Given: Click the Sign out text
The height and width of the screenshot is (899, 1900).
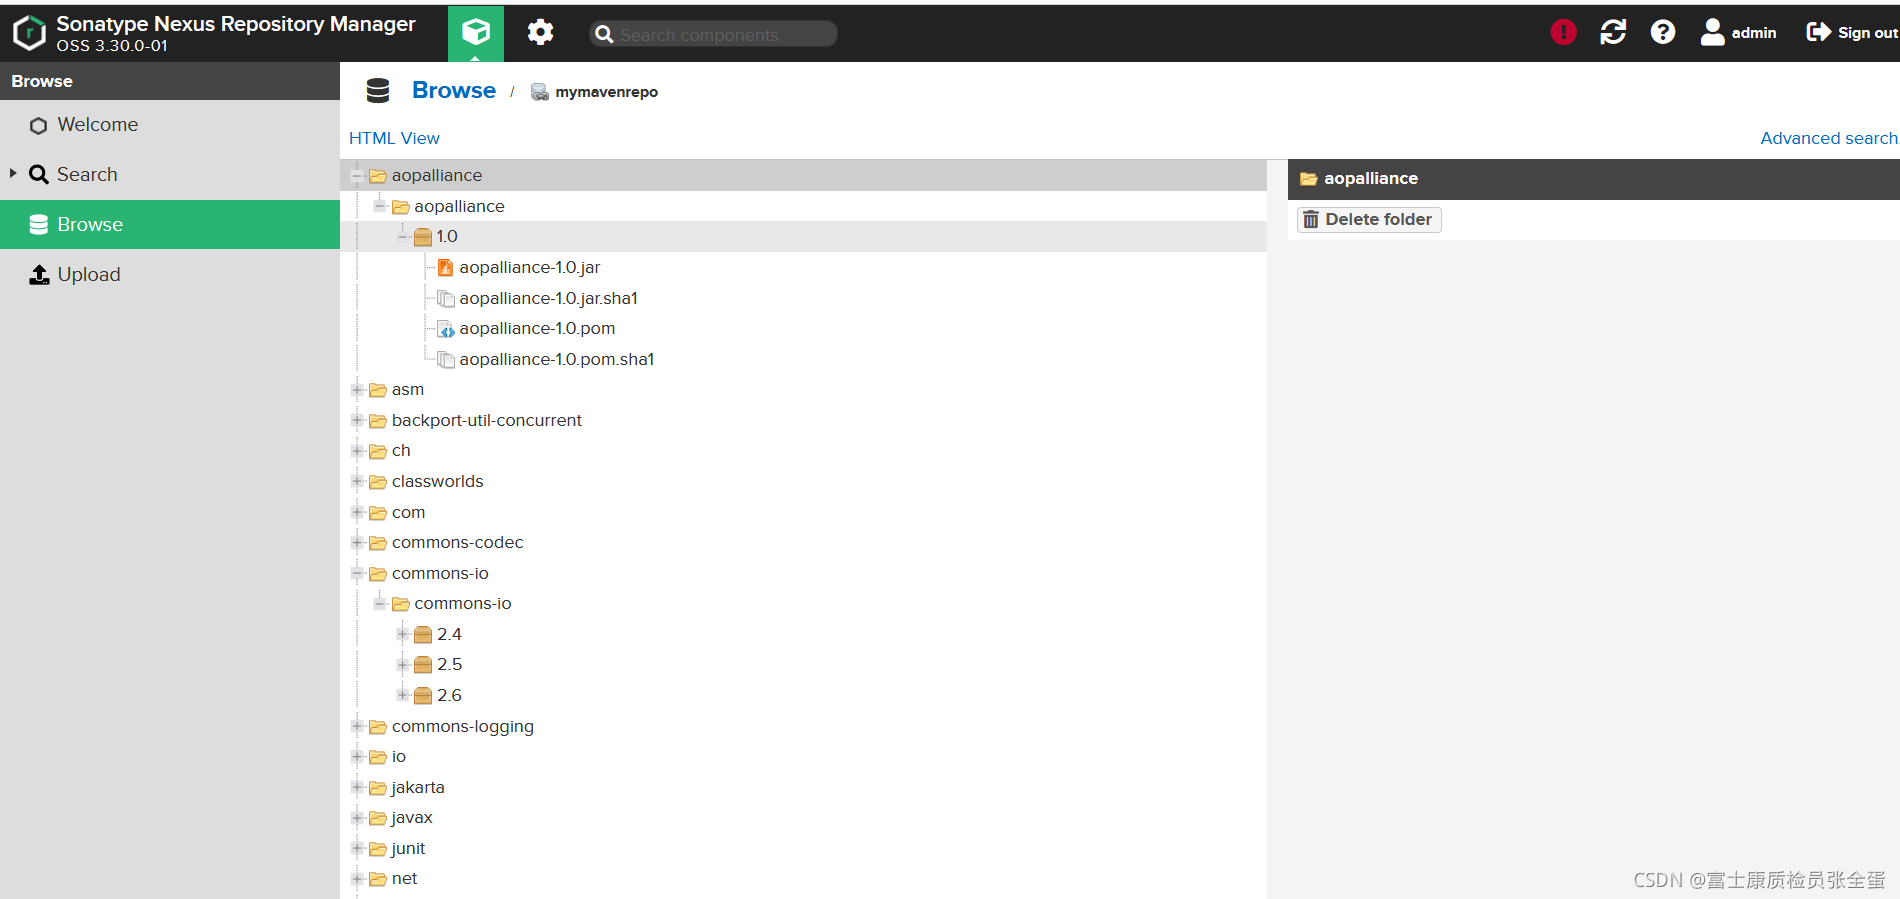Looking at the screenshot, I should click(x=1867, y=33).
